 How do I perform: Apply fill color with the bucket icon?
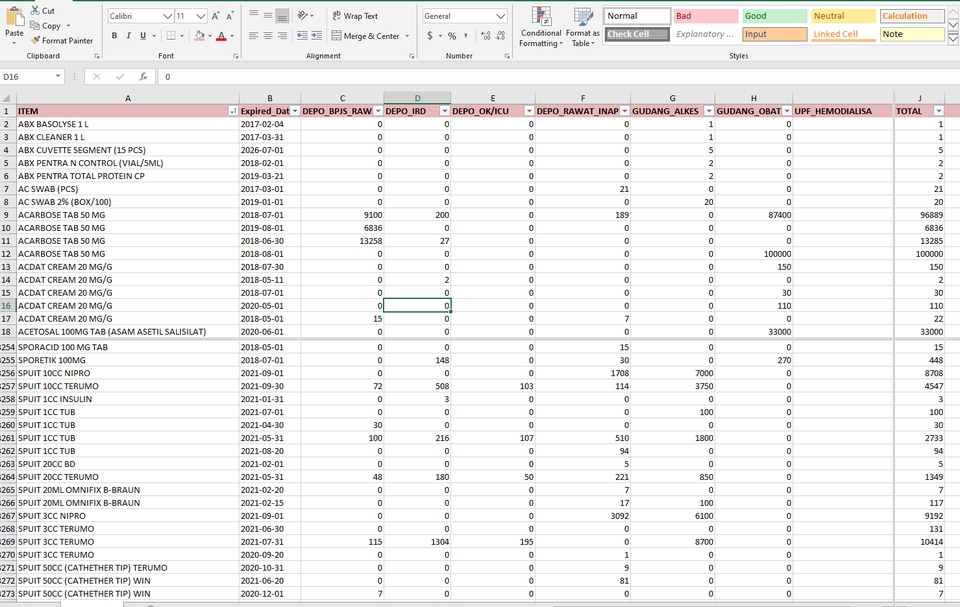[200, 36]
